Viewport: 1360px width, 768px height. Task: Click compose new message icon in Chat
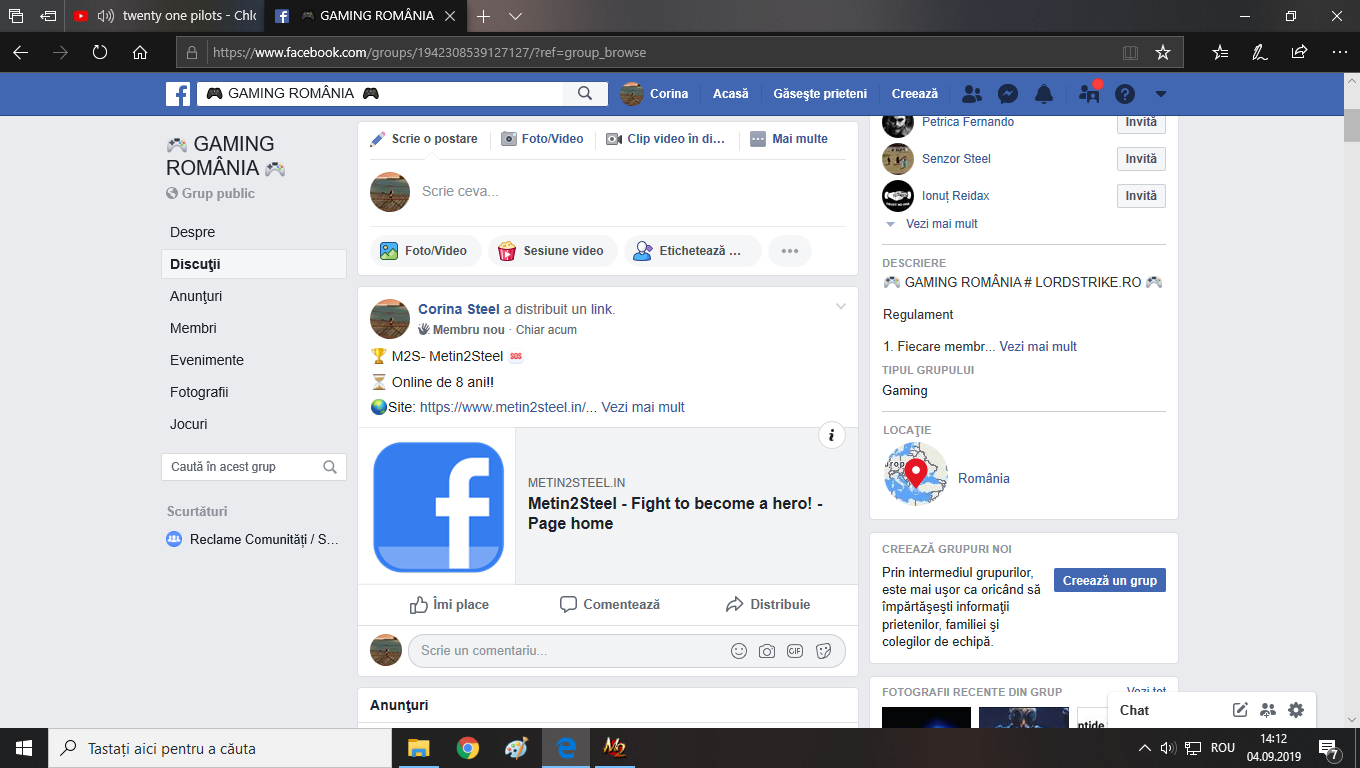tap(1240, 710)
